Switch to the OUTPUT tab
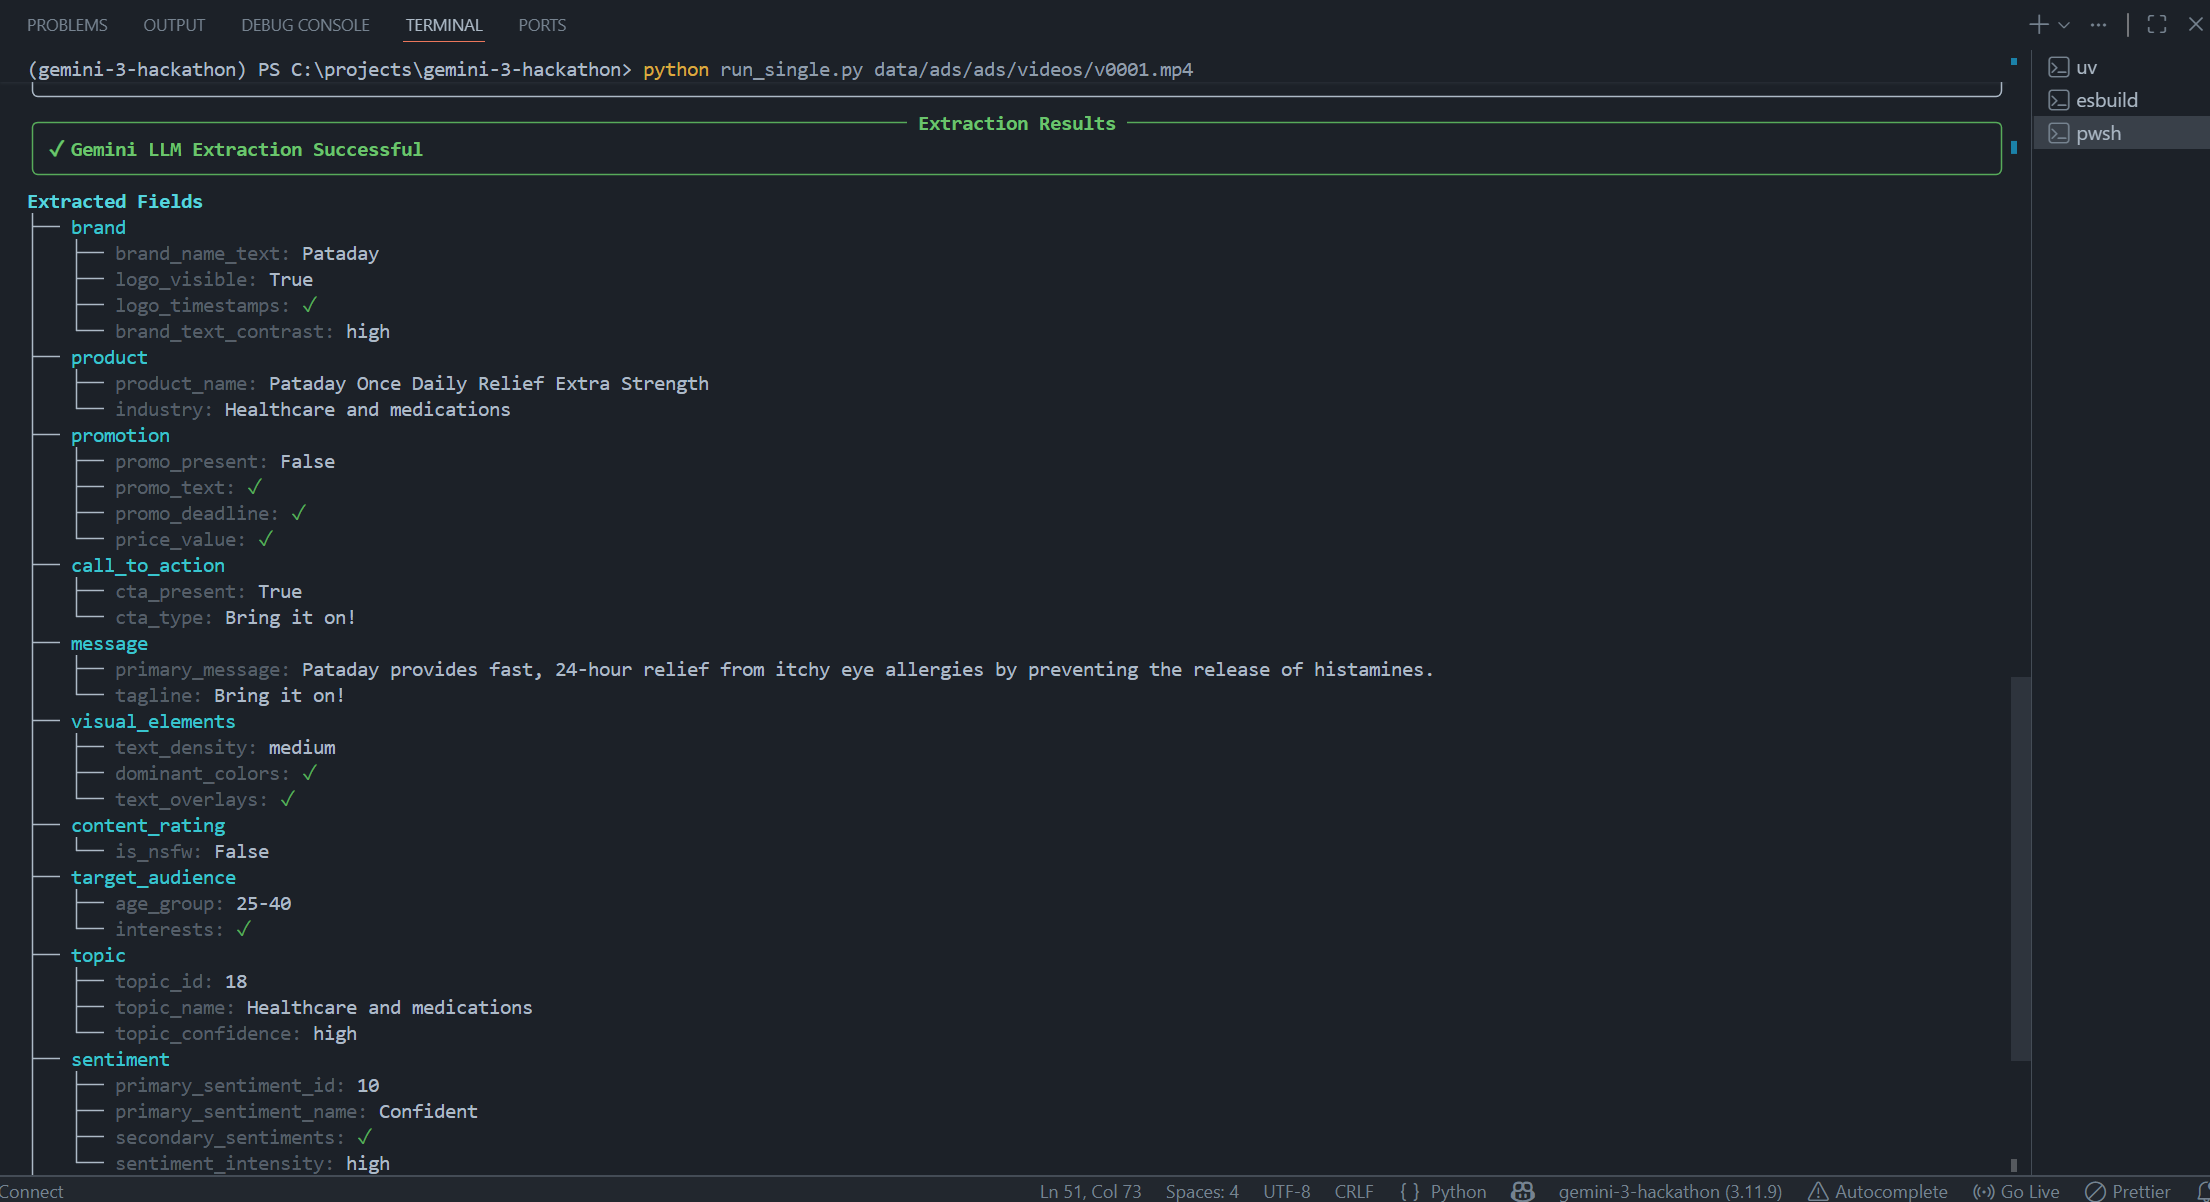Viewport: 2210px width, 1202px height. point(174,25)
